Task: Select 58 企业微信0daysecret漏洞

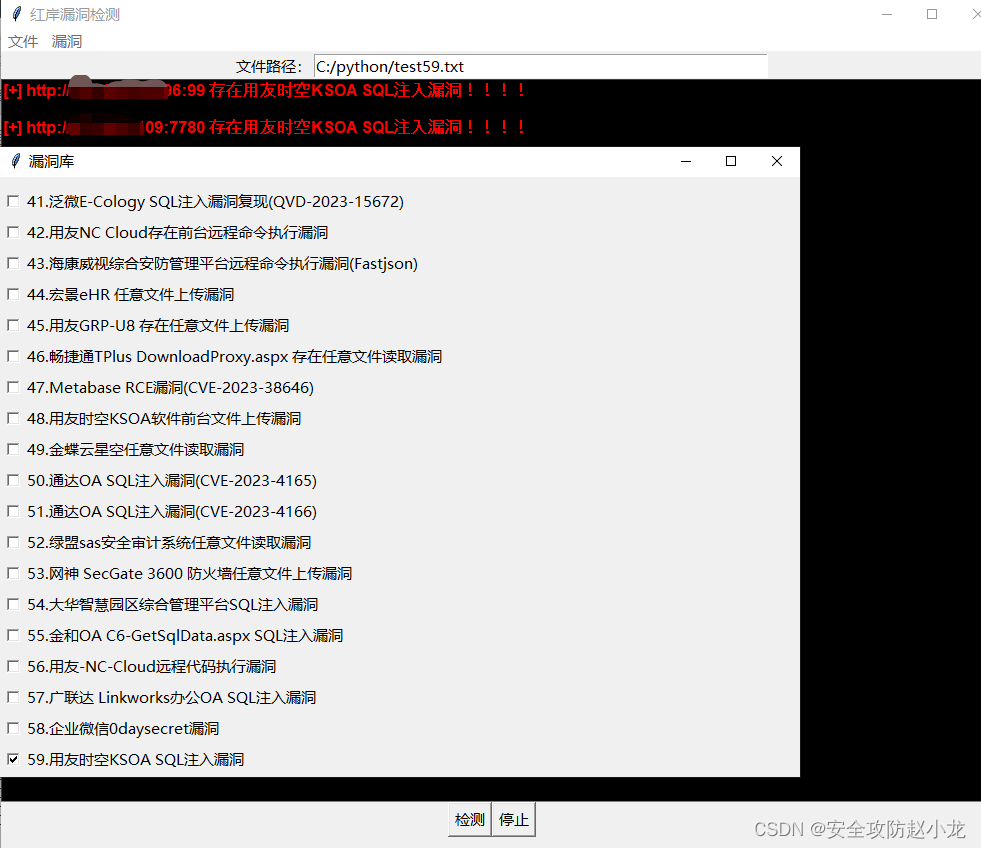Action: (x=13, y=728)
